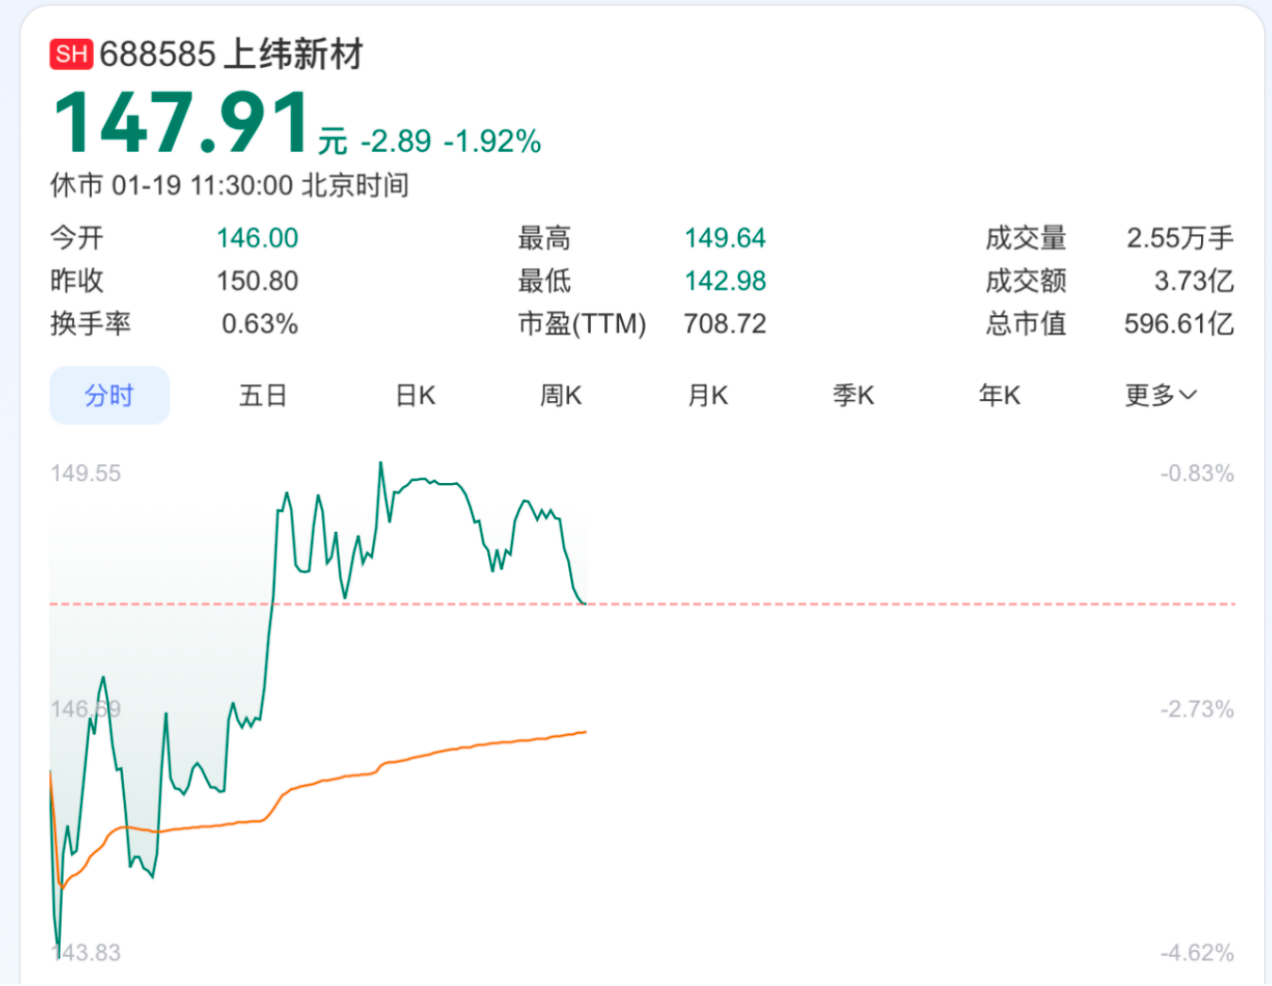Screen dimensions: 1272x986
Task: Click the 总市值 market cap 596.61亿
Action: [1178, 324]
